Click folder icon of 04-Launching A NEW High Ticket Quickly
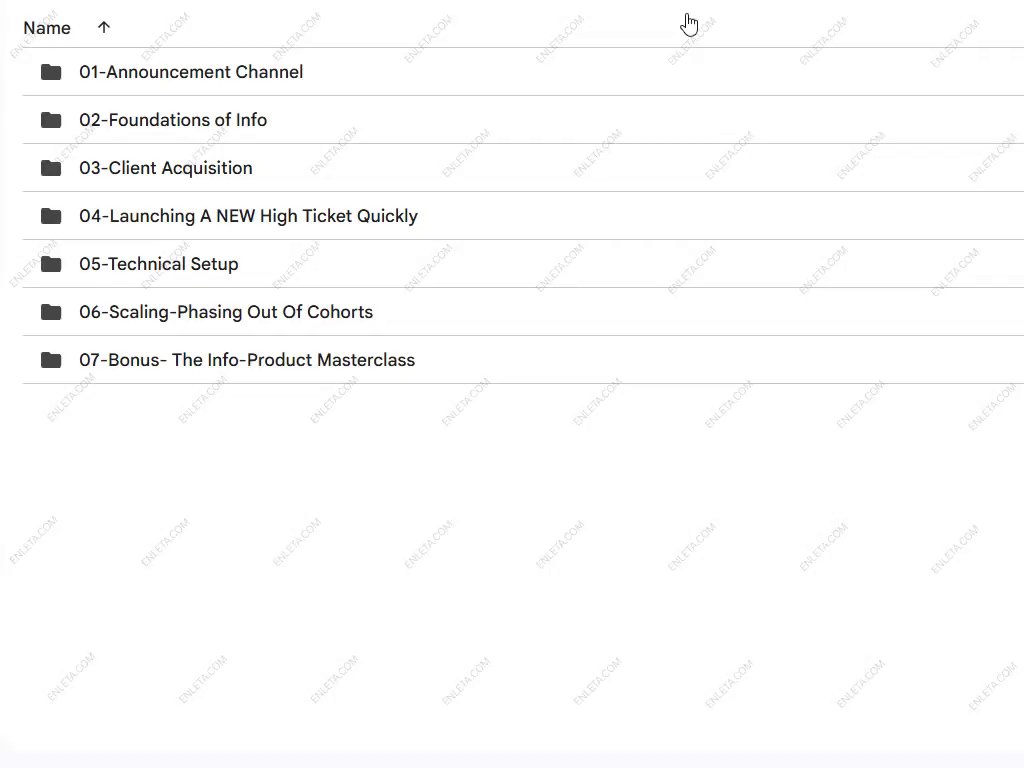The height and width of the screenshot is (768, 1024). coord(51,216)
